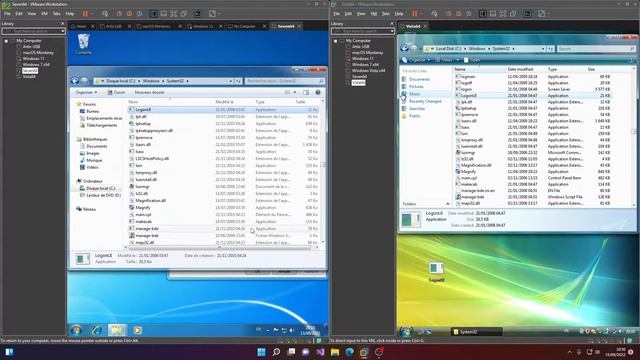Viewport: 640px width, 360px height.
Task: Pause the Vista64 VM from right toolbar
Action: click(x=415, y=13)
